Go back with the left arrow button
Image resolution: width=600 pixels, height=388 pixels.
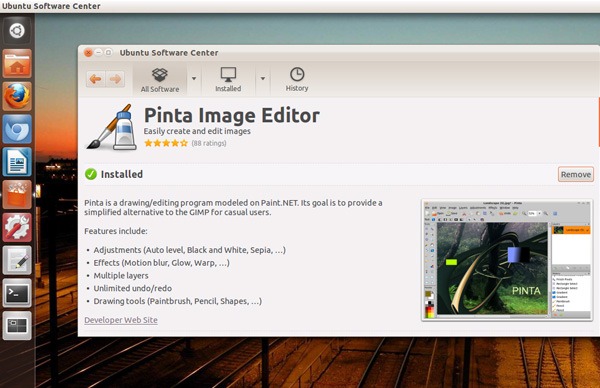(x=96, y=79)
